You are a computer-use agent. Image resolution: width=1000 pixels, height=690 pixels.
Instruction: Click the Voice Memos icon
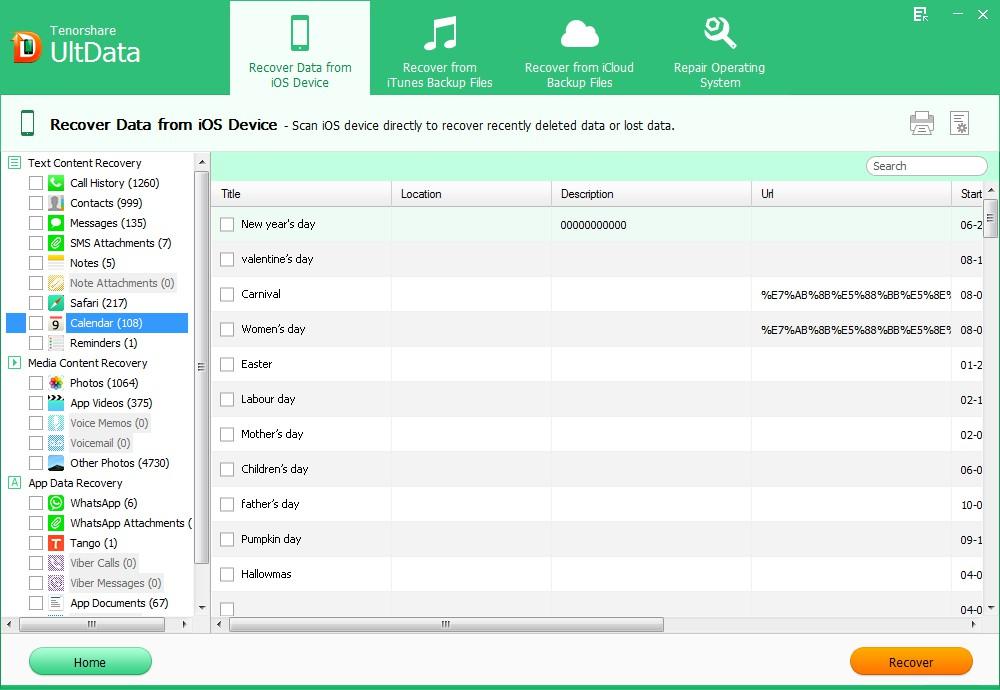pyautogui.click(x=56, y=423)
